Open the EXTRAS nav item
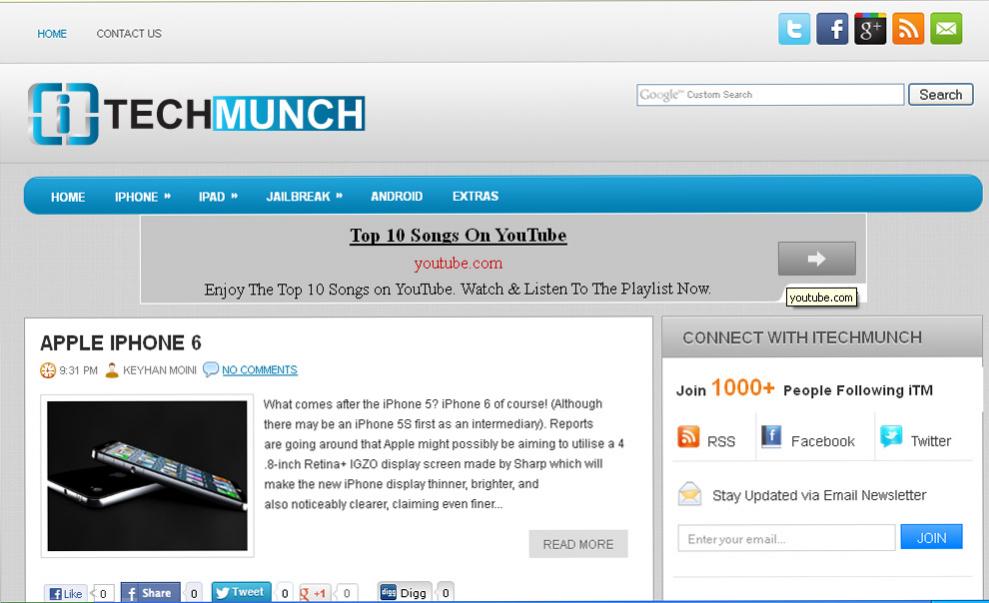The height and width of the screenshot is (603, 989). click(x=476, y=196)
